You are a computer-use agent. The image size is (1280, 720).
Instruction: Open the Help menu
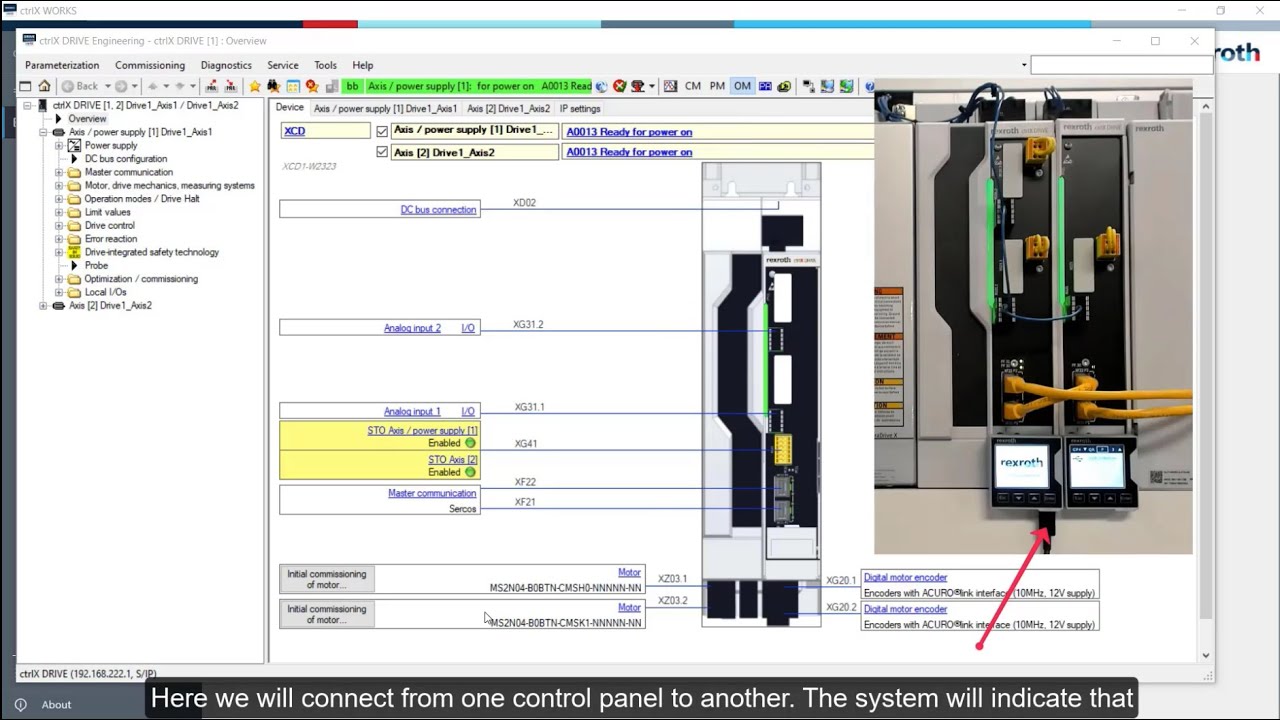tap(363, 65)
